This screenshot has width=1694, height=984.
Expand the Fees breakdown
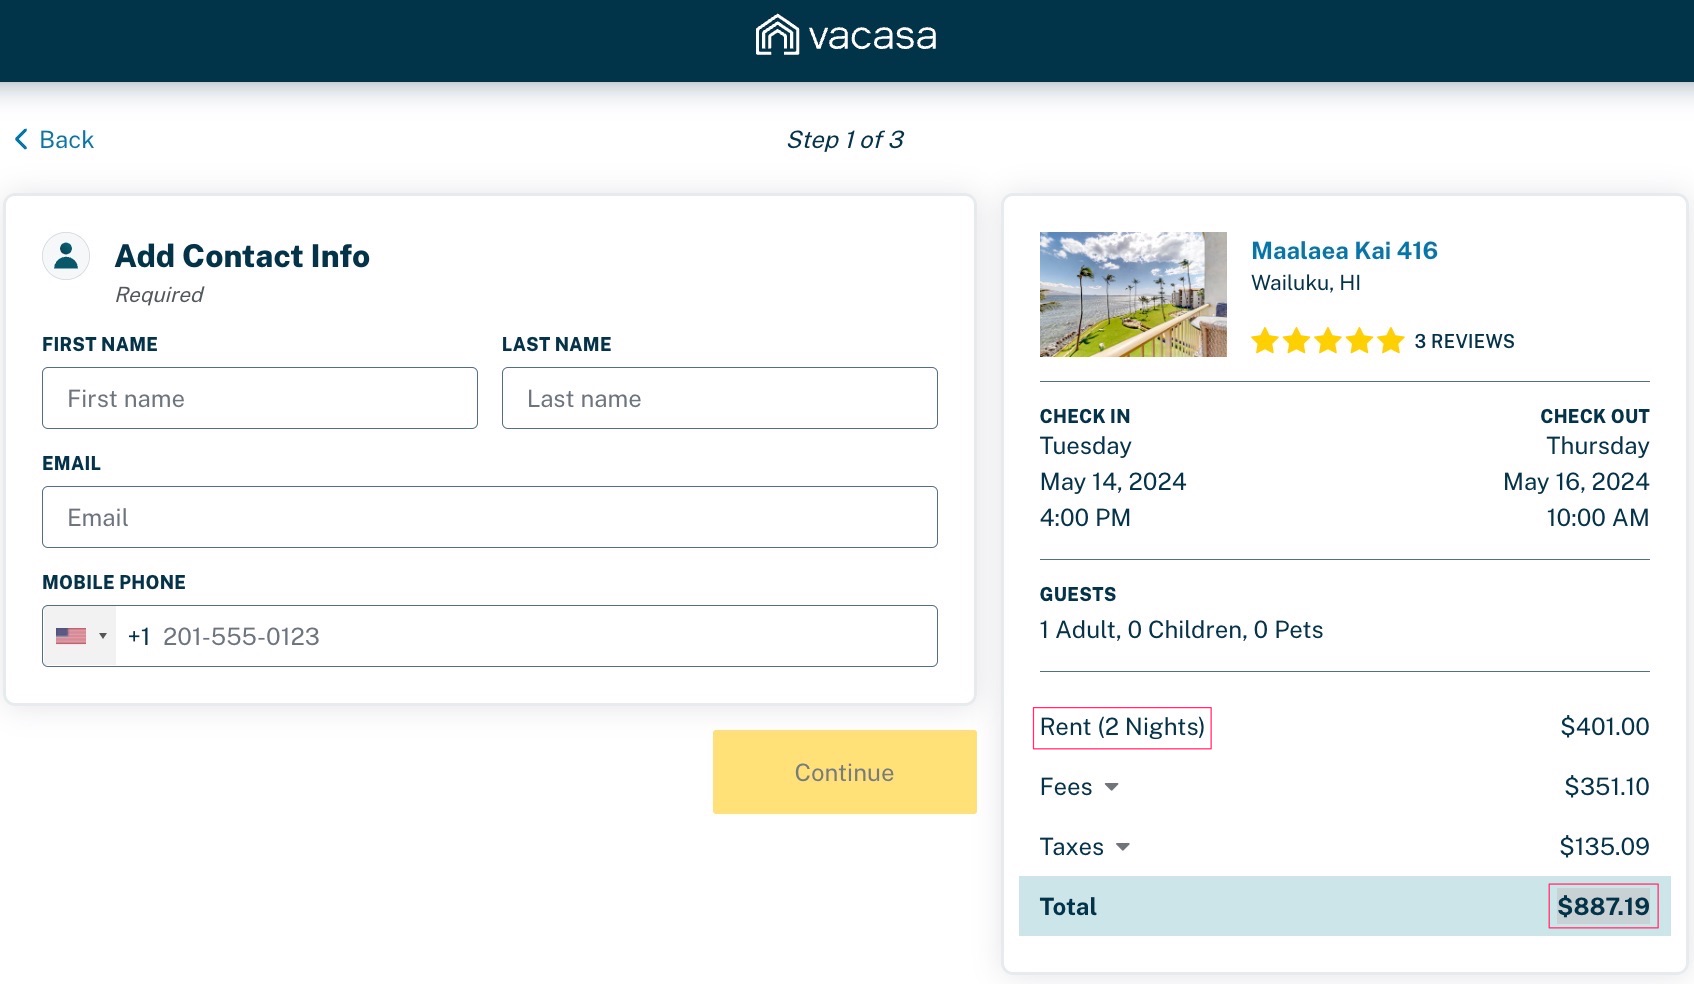(x=1111, y=787)
